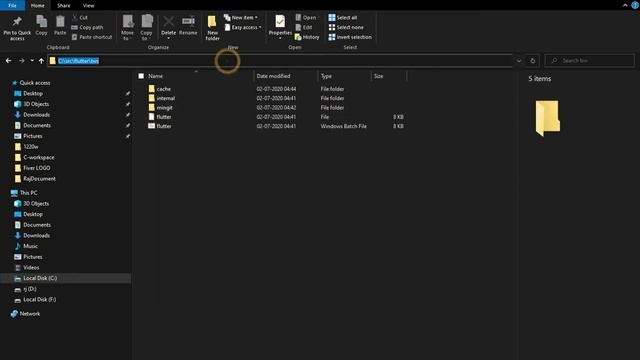Switch to the View tab

[89, 6]
